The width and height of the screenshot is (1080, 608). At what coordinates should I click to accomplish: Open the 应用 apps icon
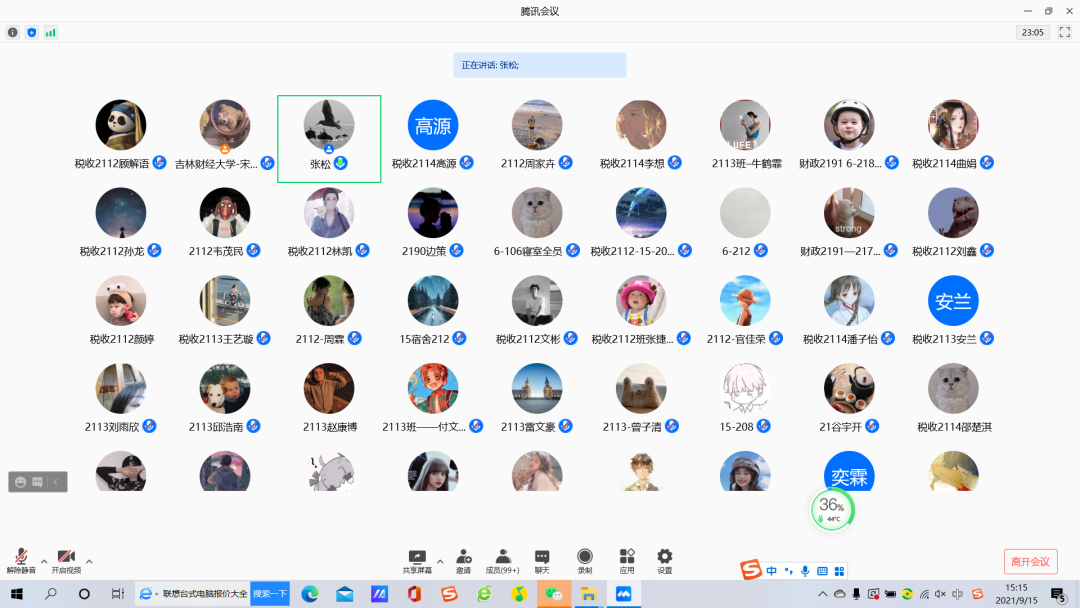pos(627,560)
